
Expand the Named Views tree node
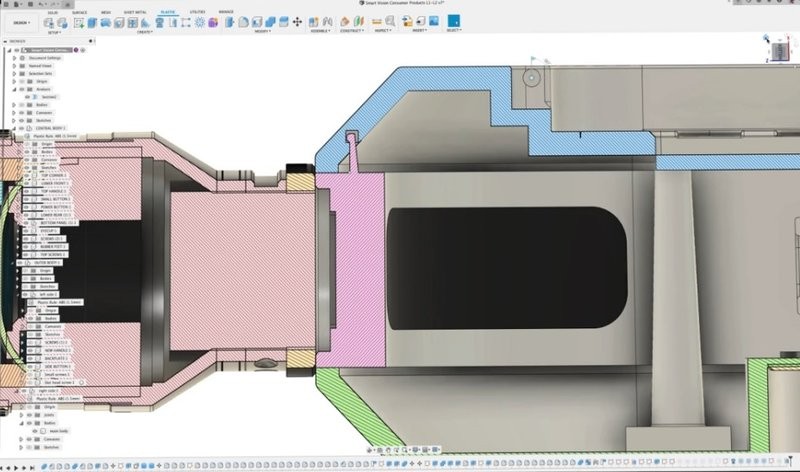(x=14, y=66)
